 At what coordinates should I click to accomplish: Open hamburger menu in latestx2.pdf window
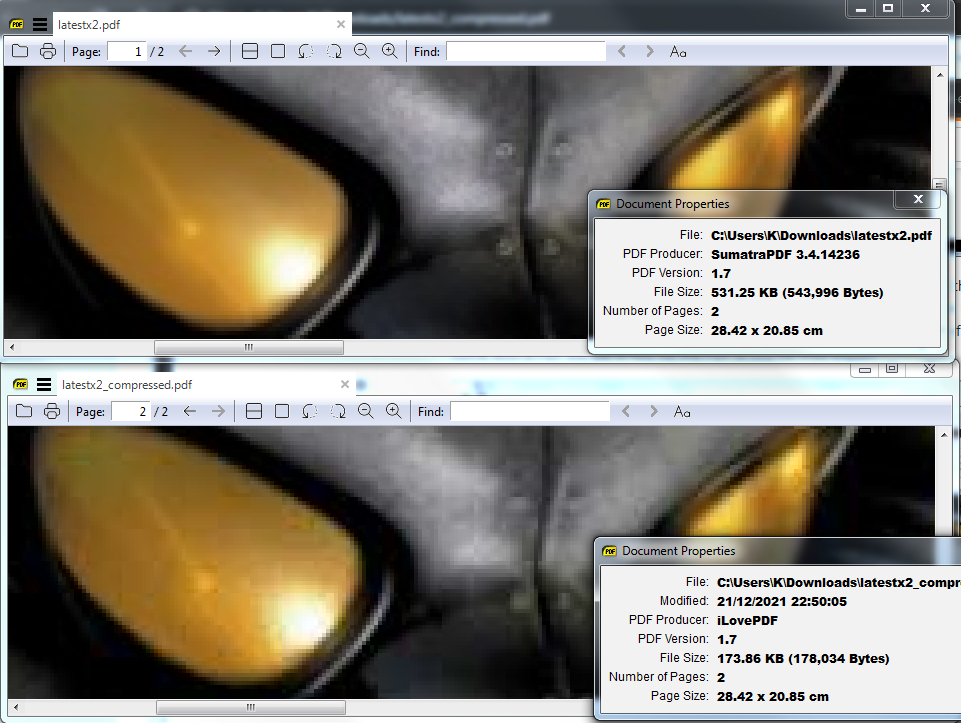coord(40,25)
